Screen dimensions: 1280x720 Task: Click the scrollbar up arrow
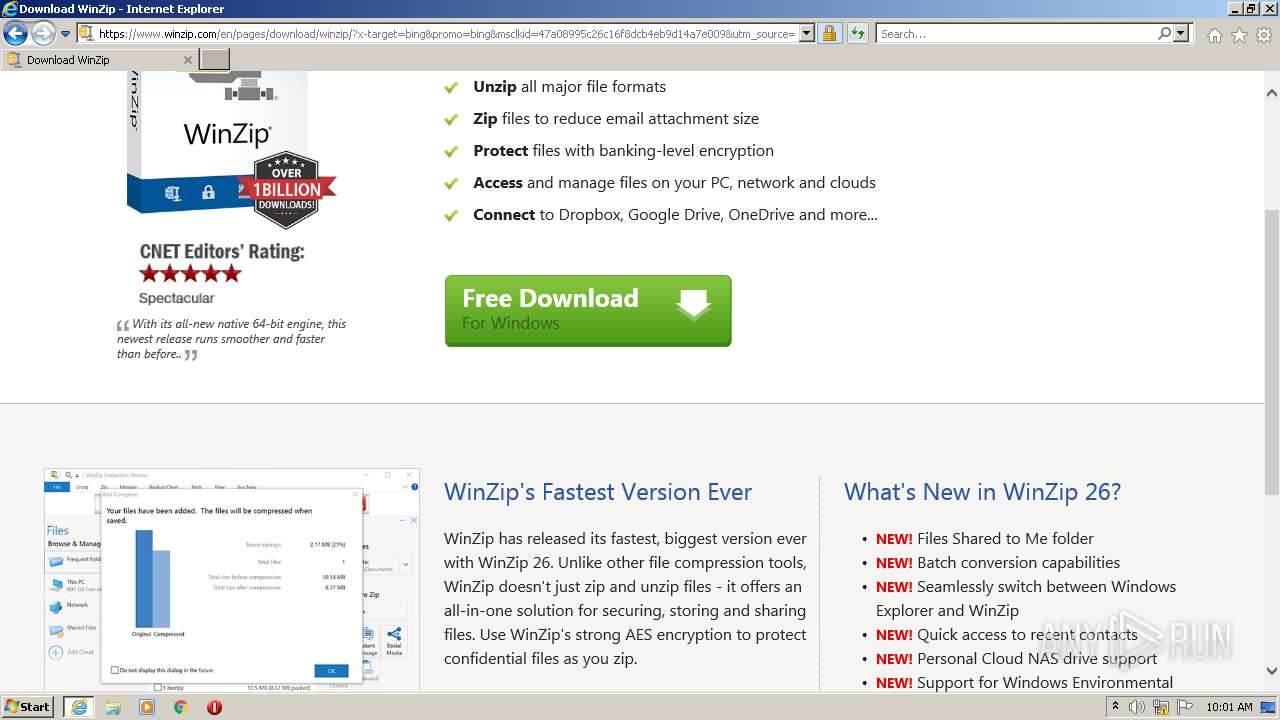click(1271, 93)
